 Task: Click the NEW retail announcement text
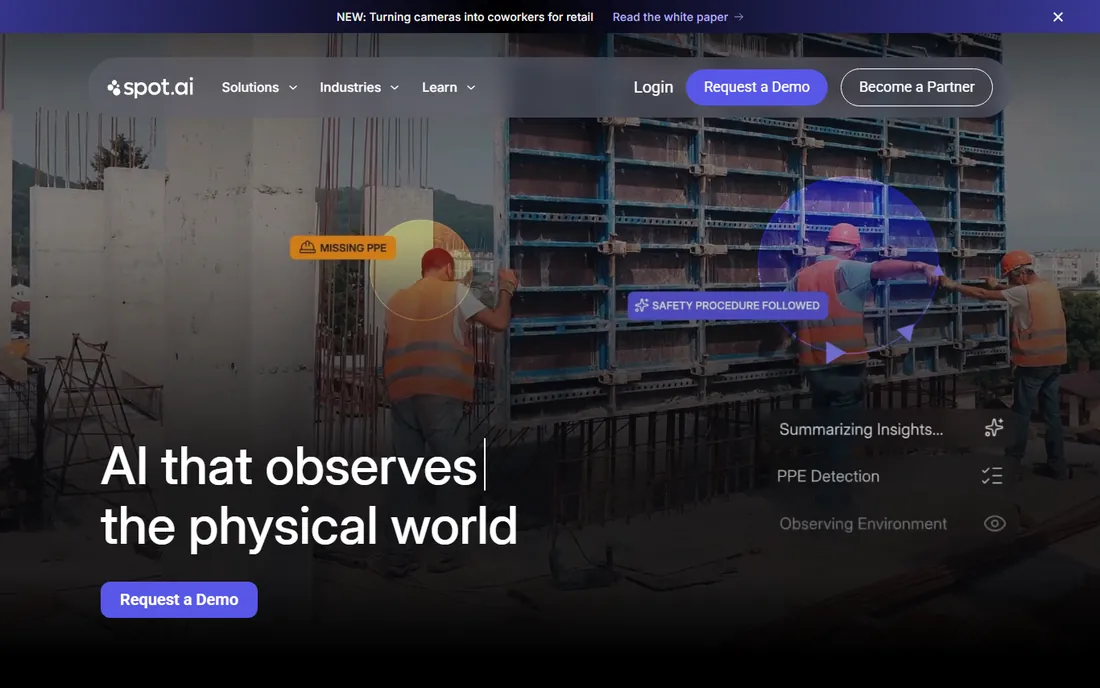click(x=464, y=17)
